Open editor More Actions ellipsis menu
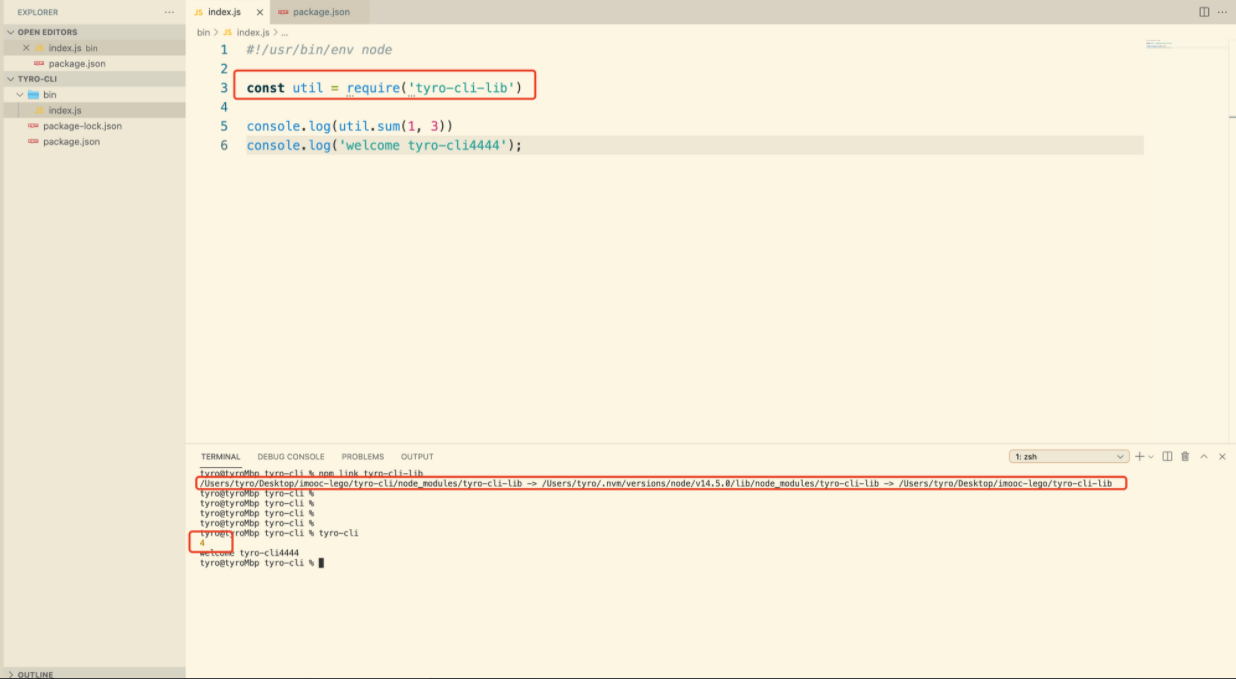This screenshot has height=679, width=1236. [x=1222, y=12]
